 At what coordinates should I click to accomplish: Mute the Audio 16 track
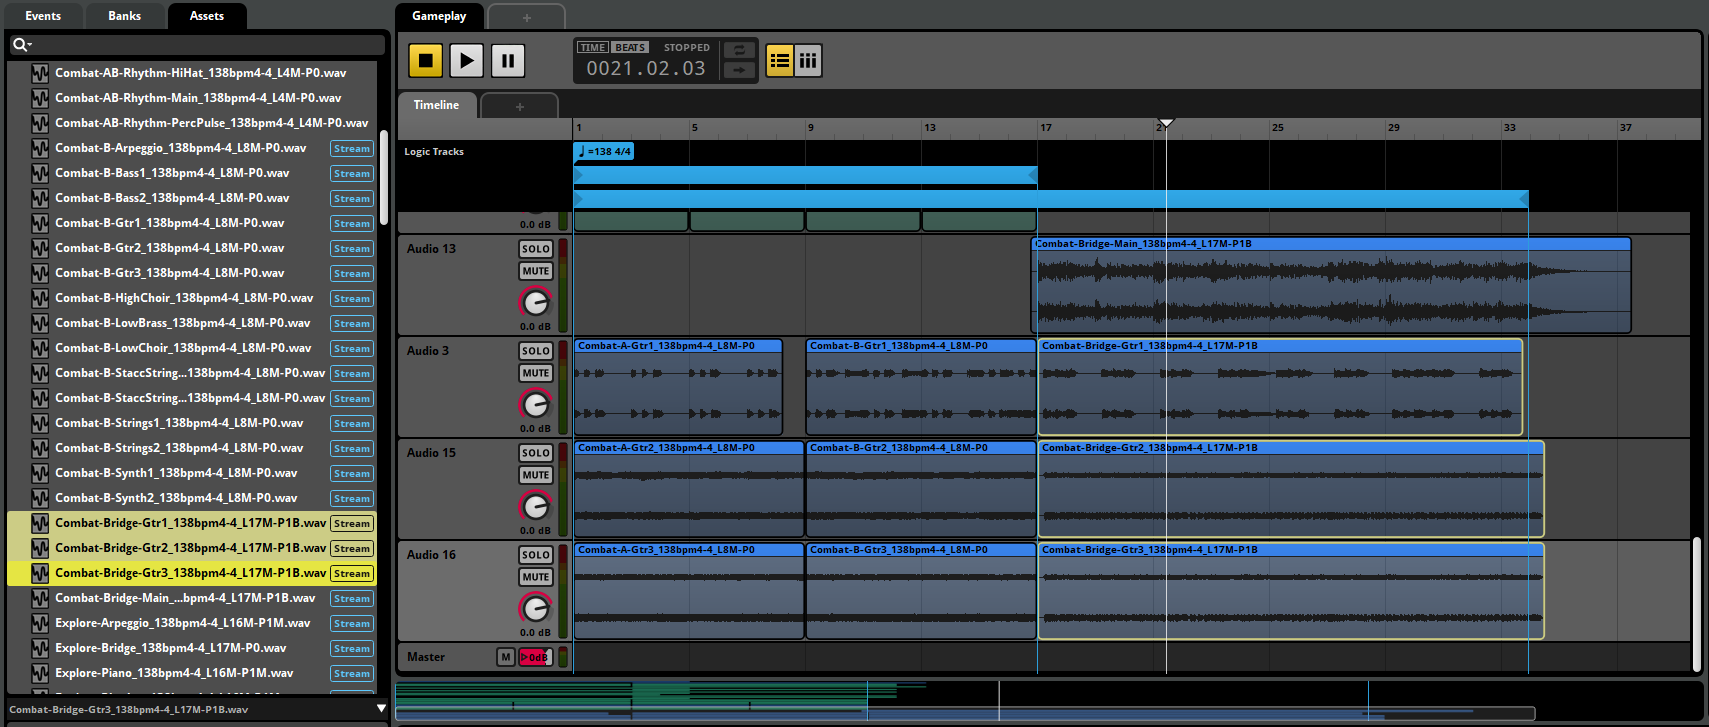pos(536,577)
